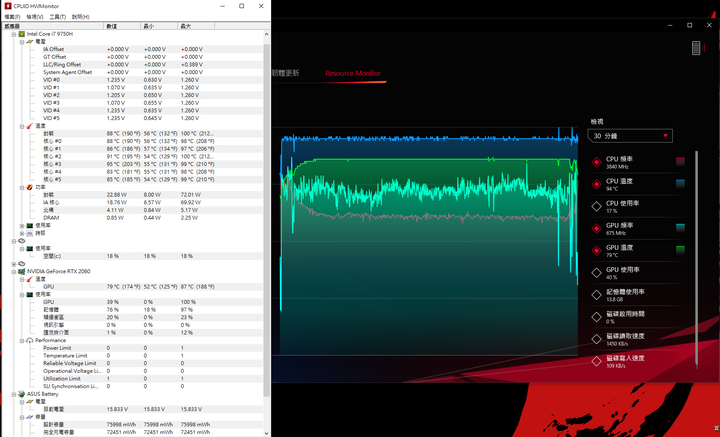Click the HWMonitor scrollbar down arrow
The width and height of the screenshot is (720, 437).
click(x=267, y=433)
